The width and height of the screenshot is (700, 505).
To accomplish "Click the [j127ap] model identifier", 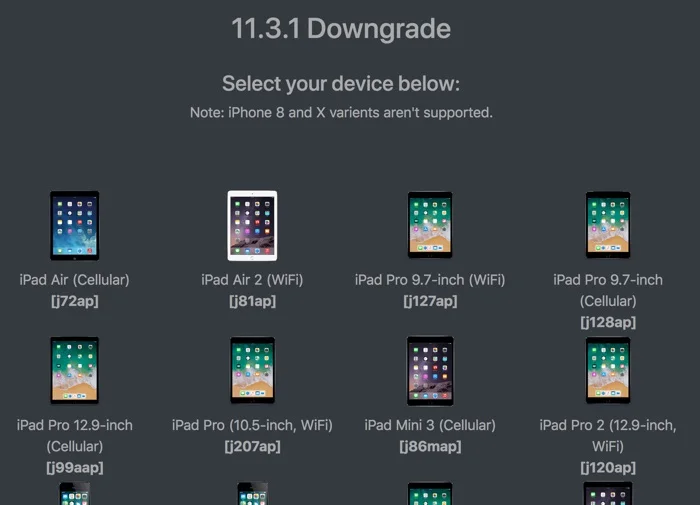I will [x=430, y=301].
